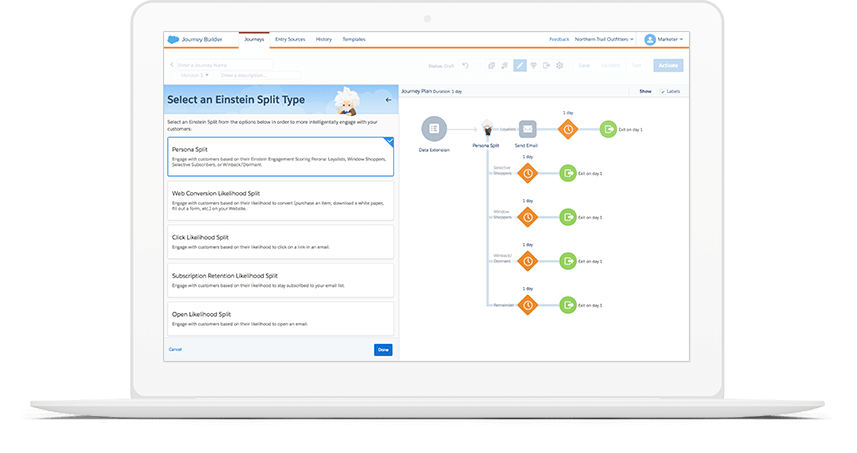
Task: Open journey settings gear icon
Action: click(559, 66)
